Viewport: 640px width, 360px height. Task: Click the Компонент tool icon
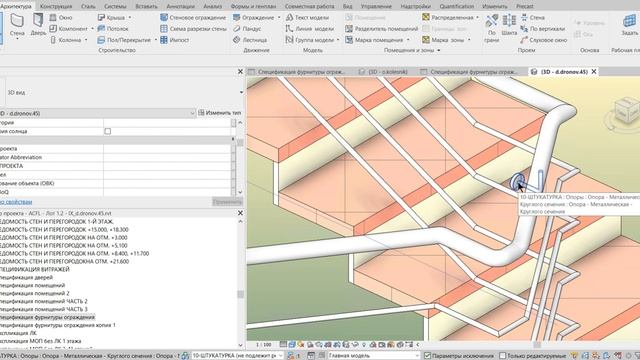53,29
